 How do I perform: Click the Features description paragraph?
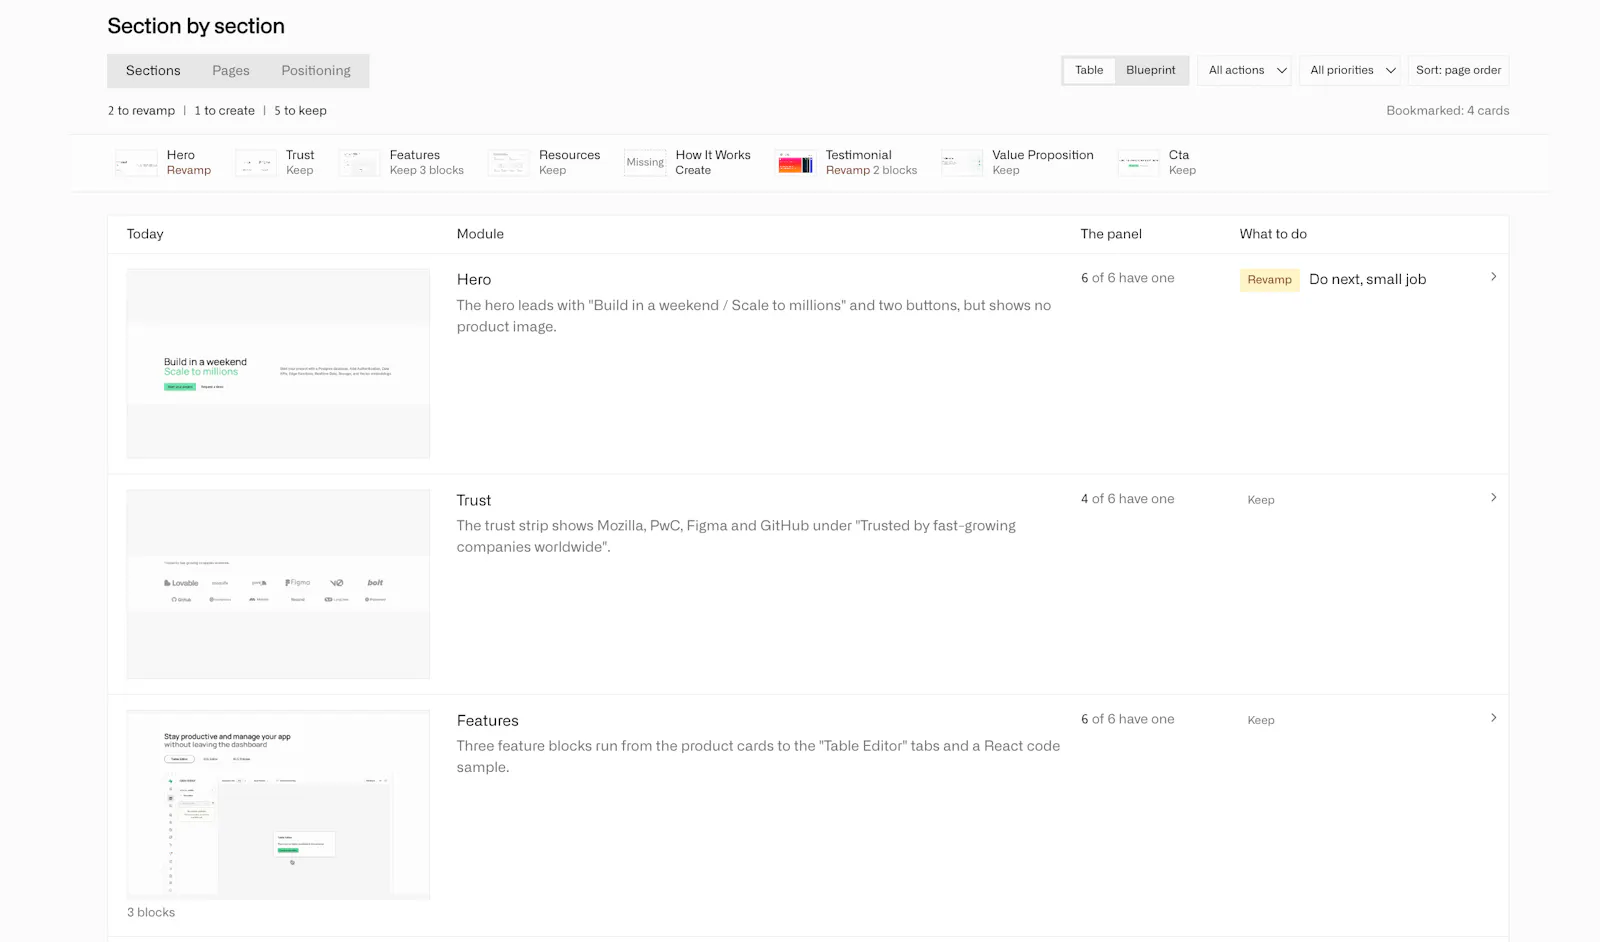[x=758, y=757]
